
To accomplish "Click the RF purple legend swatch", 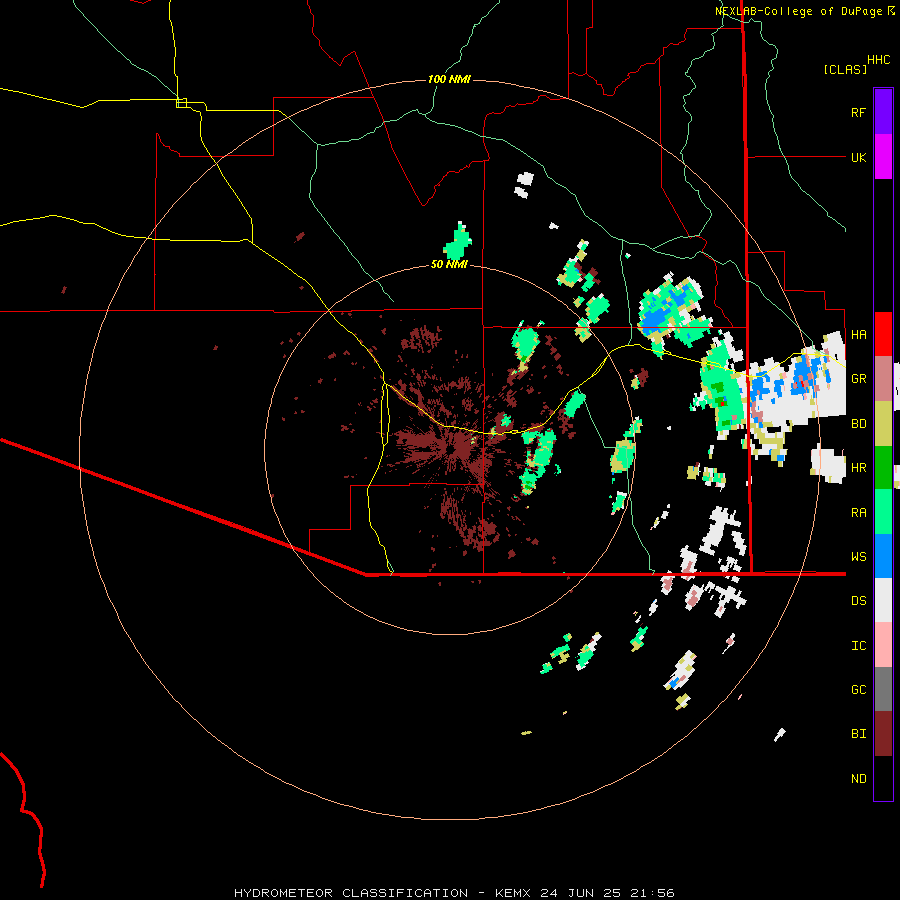I will tap(883, 112).
